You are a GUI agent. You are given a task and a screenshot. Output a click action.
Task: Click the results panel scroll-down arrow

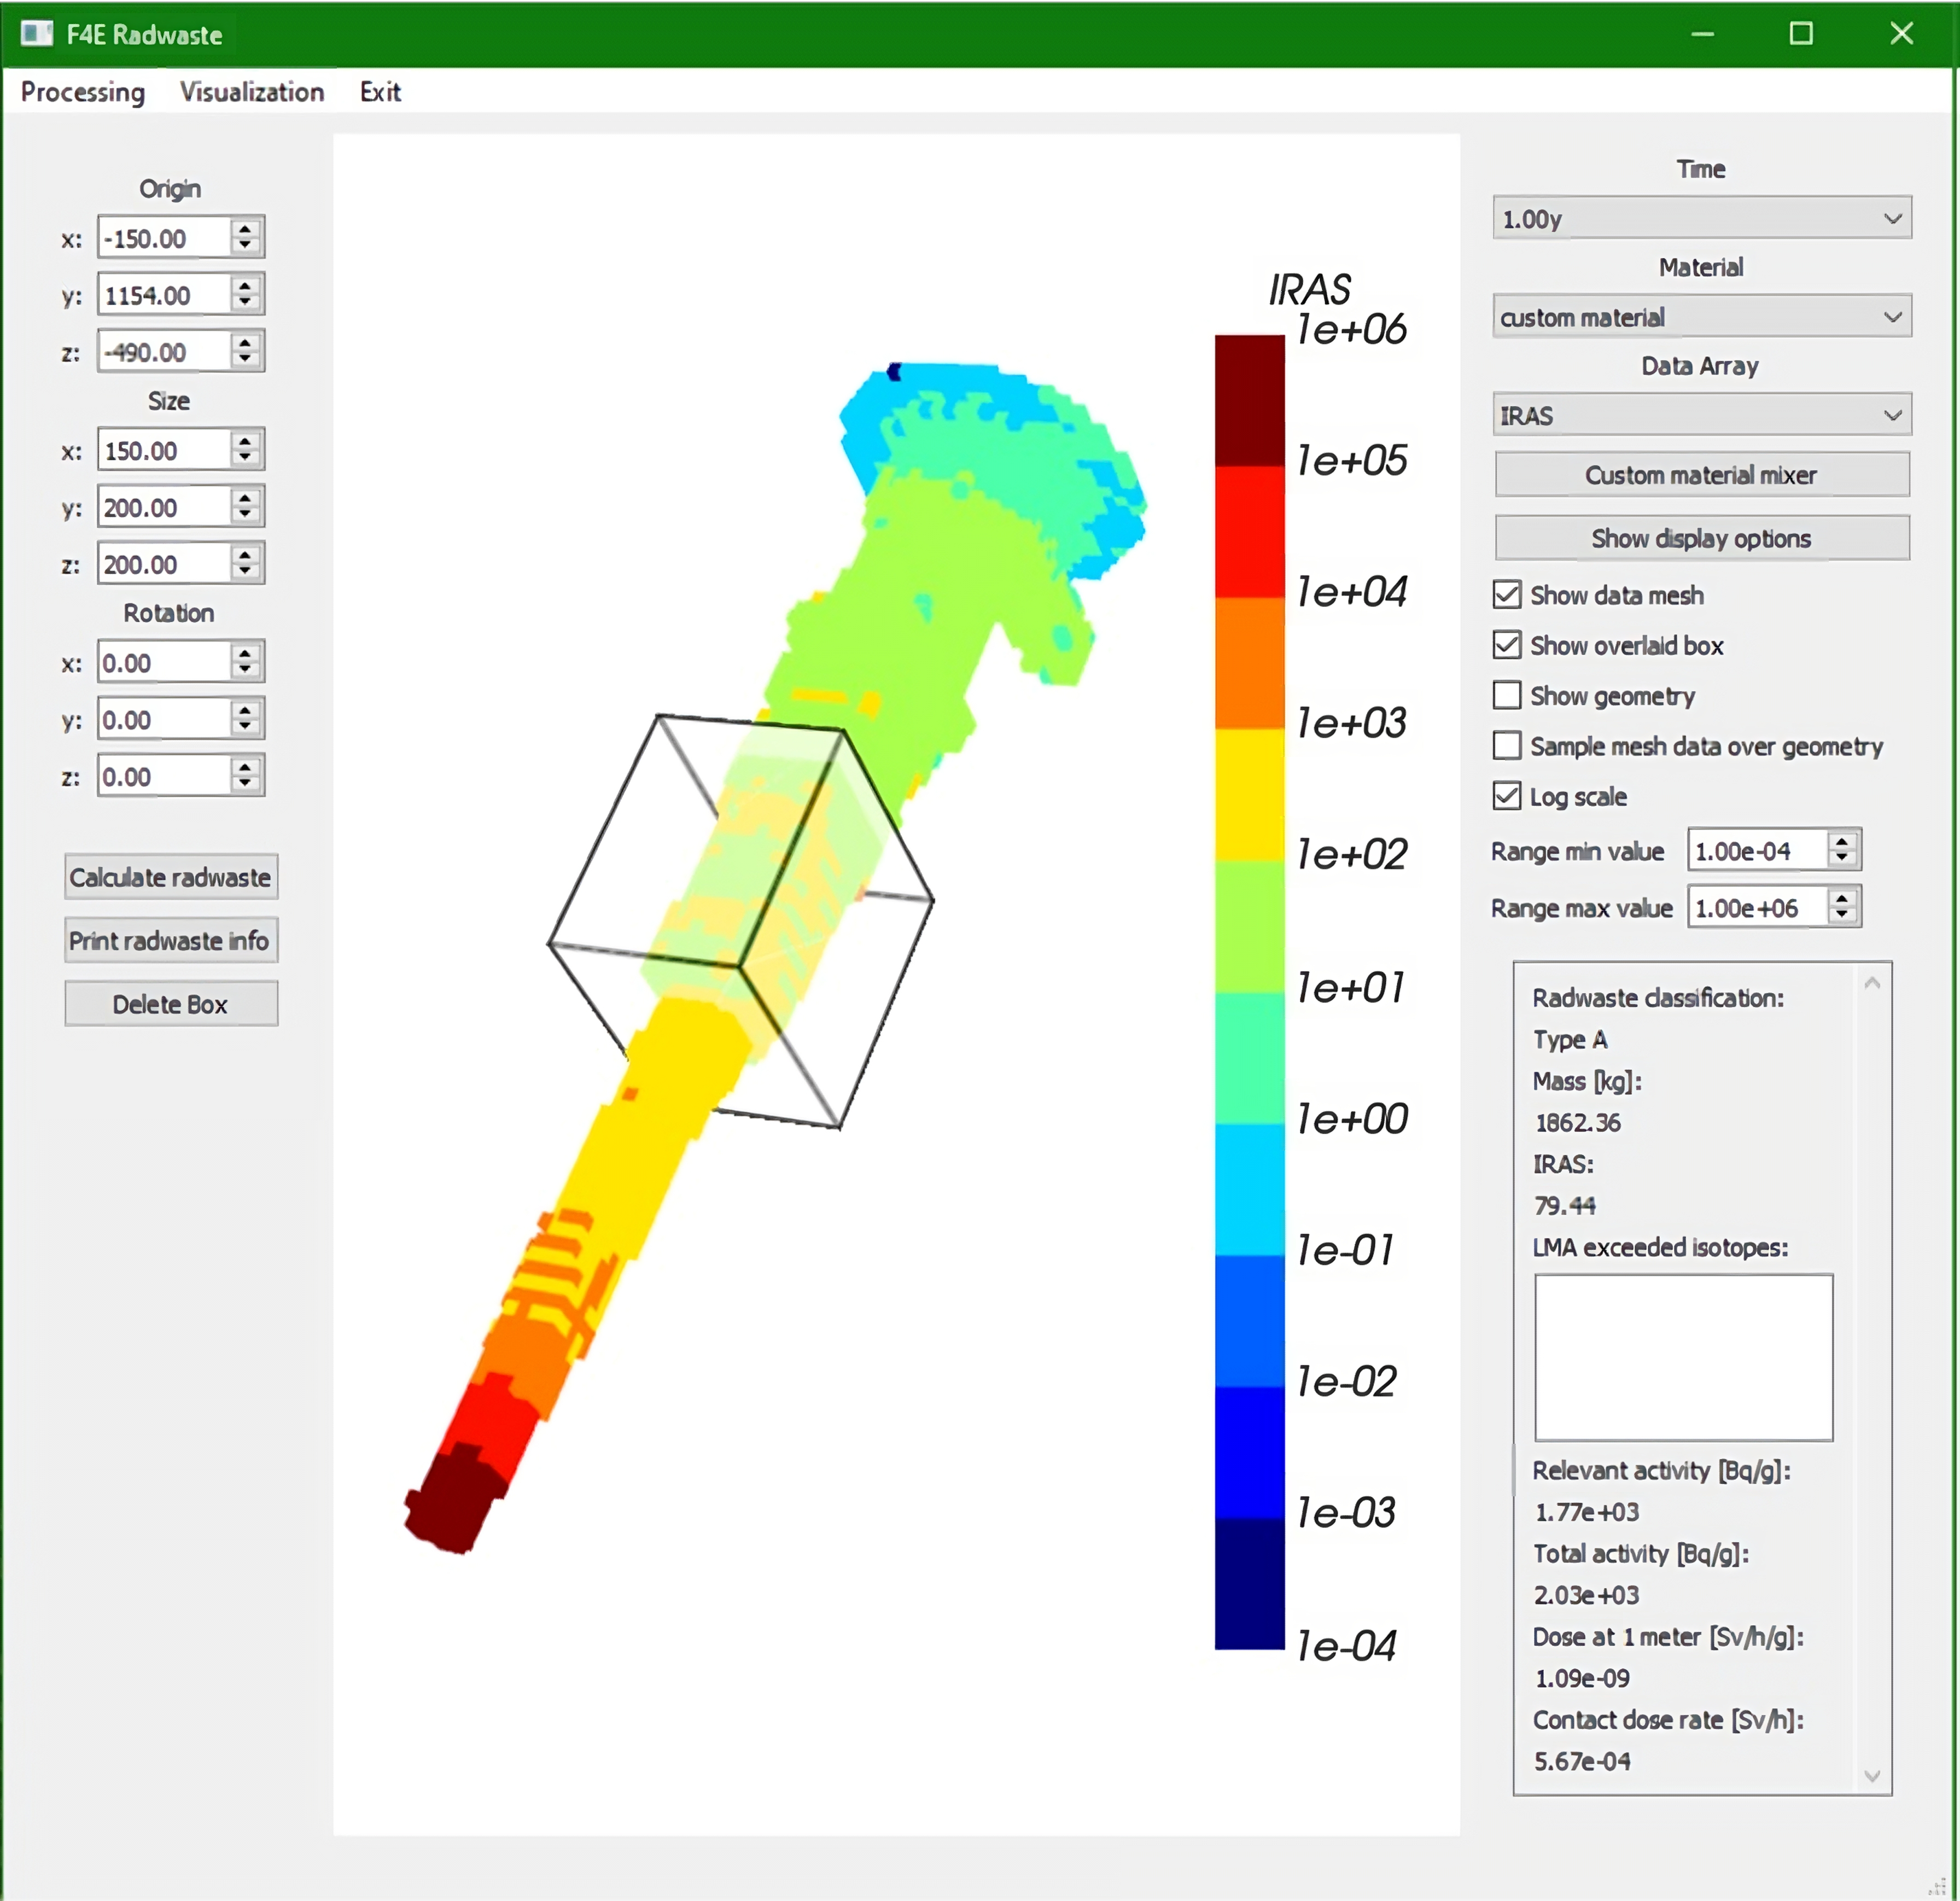(1873, 1776)
